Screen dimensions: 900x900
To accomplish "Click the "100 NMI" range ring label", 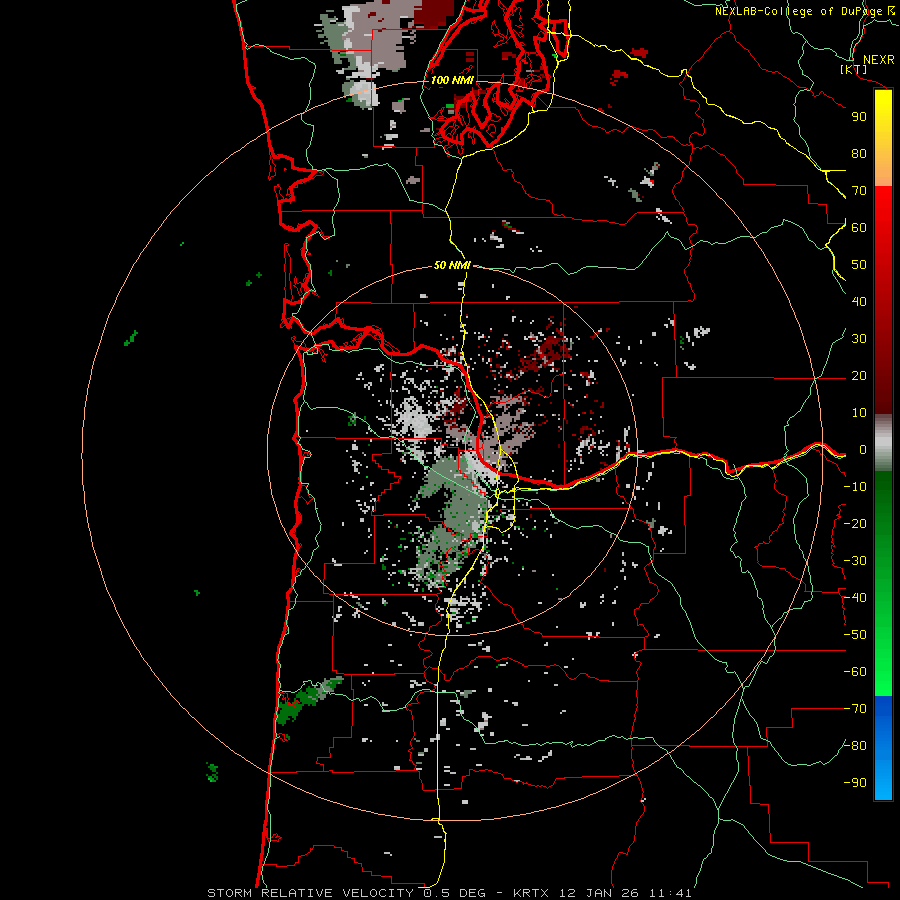I will point(452,80).
